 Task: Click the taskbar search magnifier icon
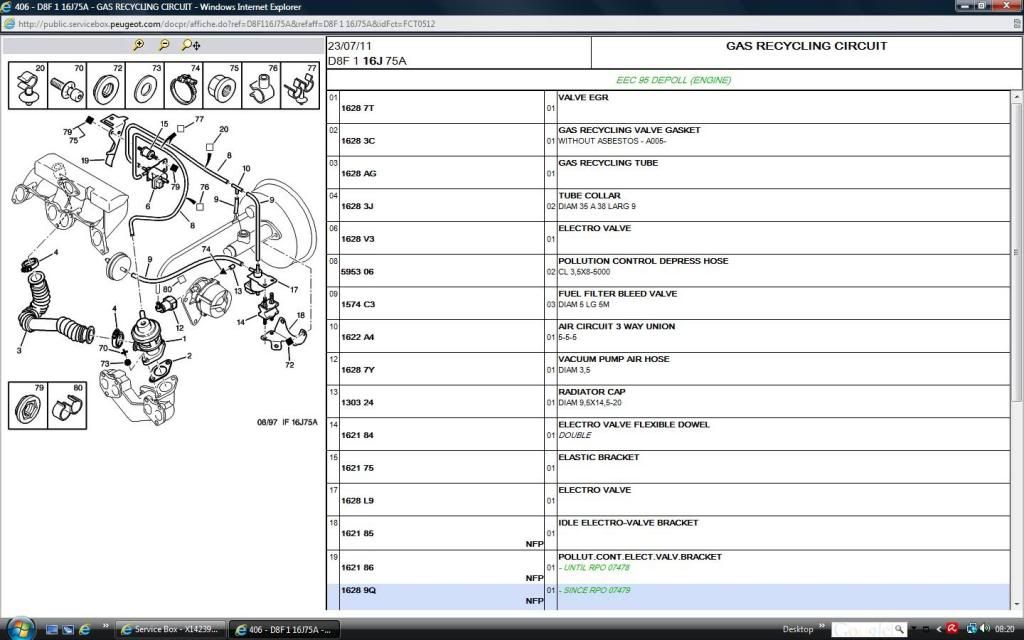[900, 630]
